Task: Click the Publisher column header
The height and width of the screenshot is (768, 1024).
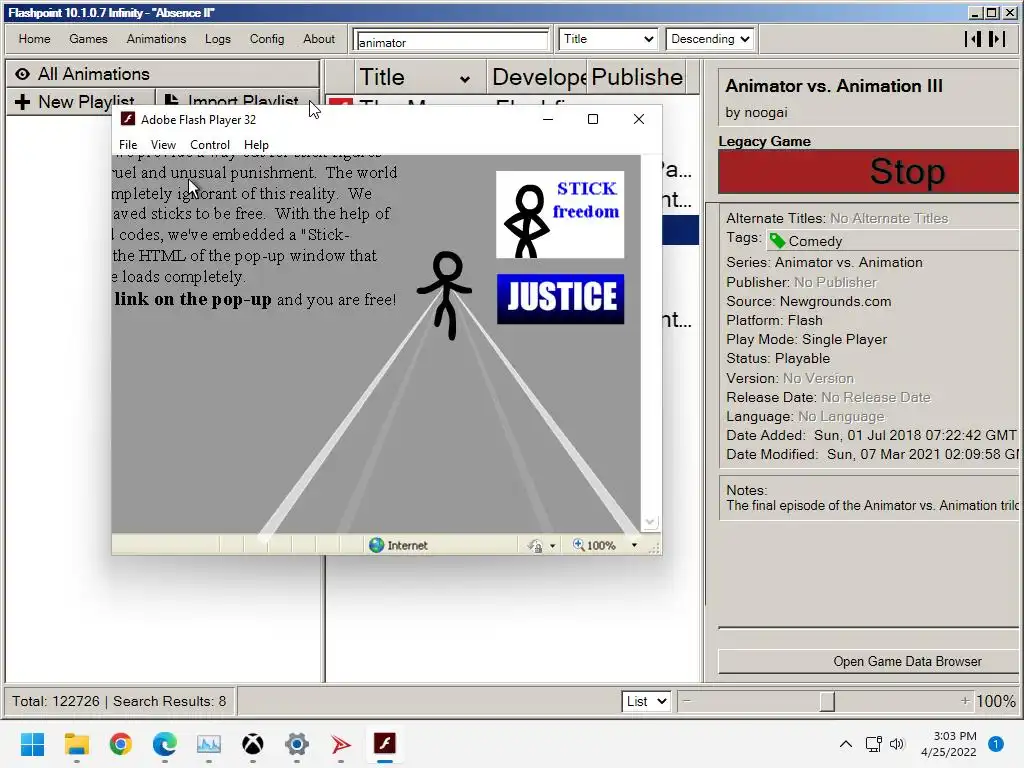Action: point(637,77)
